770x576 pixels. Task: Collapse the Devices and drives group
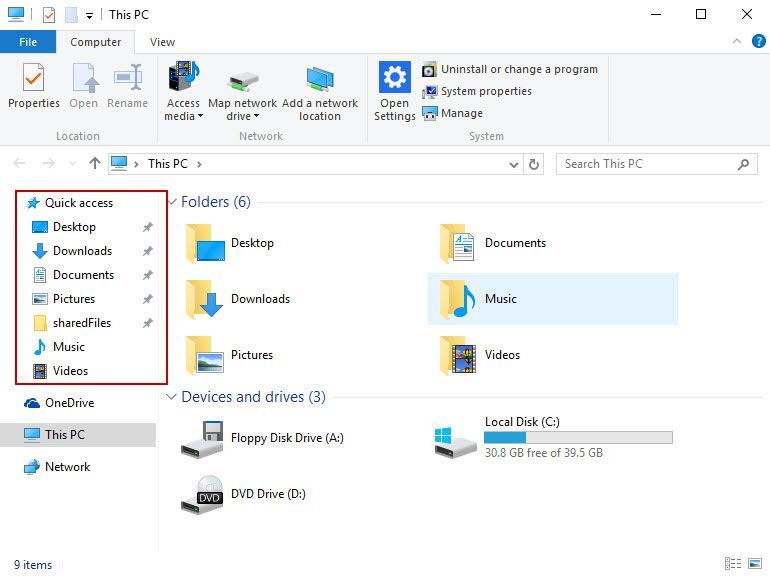171,396
